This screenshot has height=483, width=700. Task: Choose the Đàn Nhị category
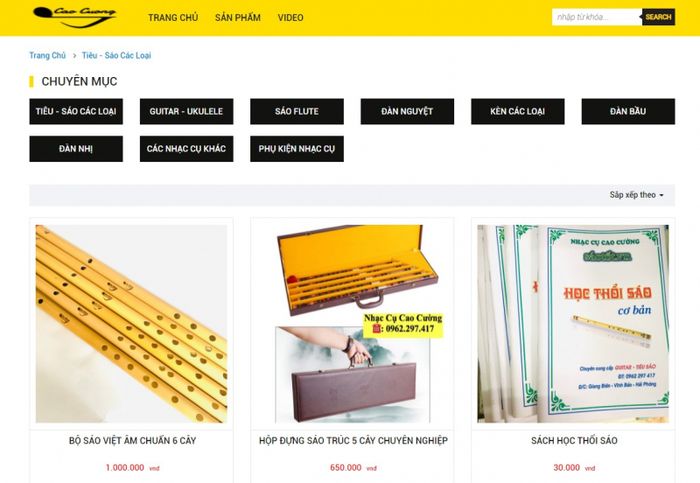click(76, 149)
